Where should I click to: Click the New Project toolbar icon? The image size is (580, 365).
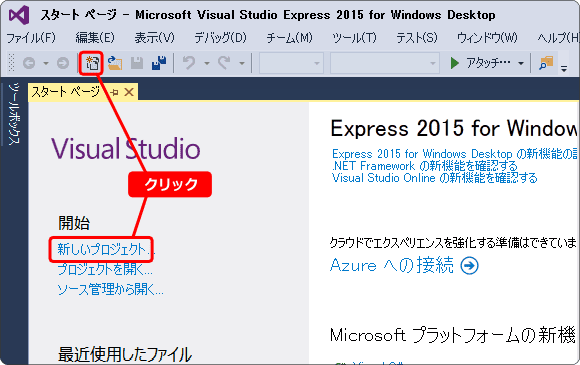coord(92,63)
